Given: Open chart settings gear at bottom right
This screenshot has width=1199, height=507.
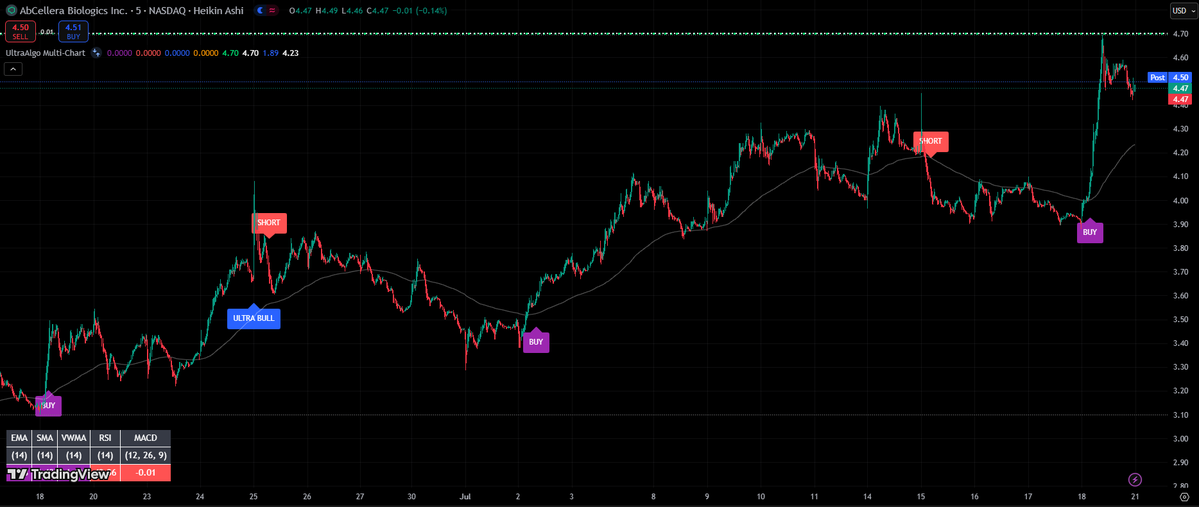Looking at the screenshot, I should tap(1184, 496).
